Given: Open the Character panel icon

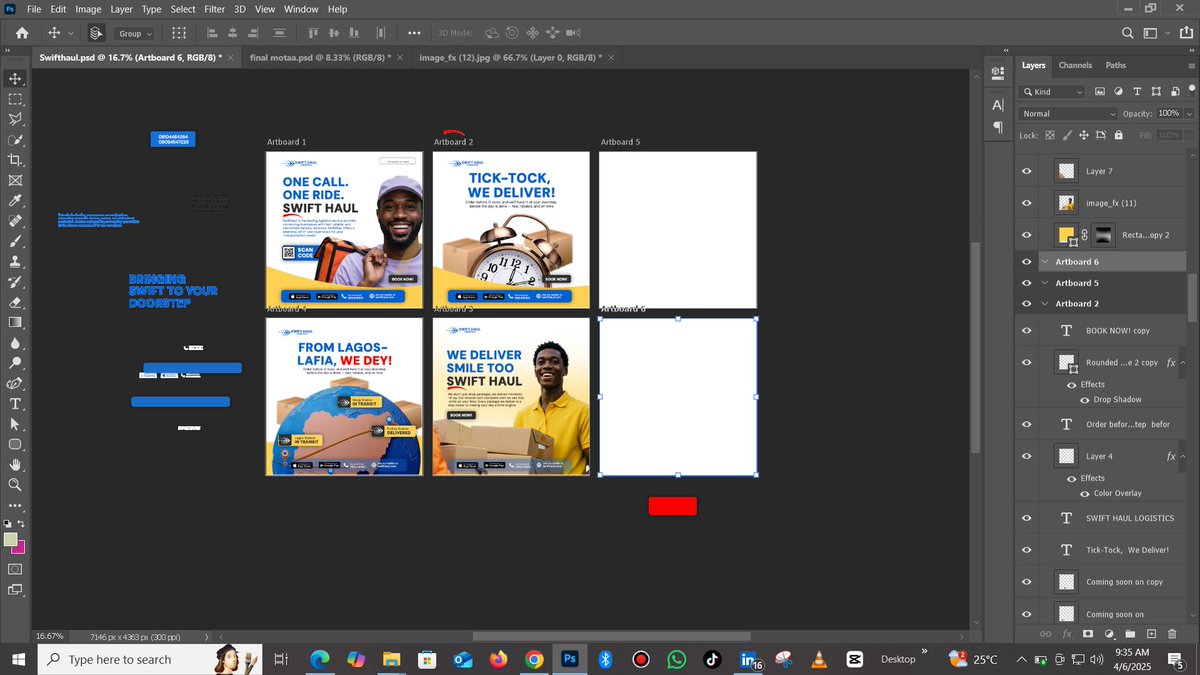Looking at the screenshot, I should 998,104.
